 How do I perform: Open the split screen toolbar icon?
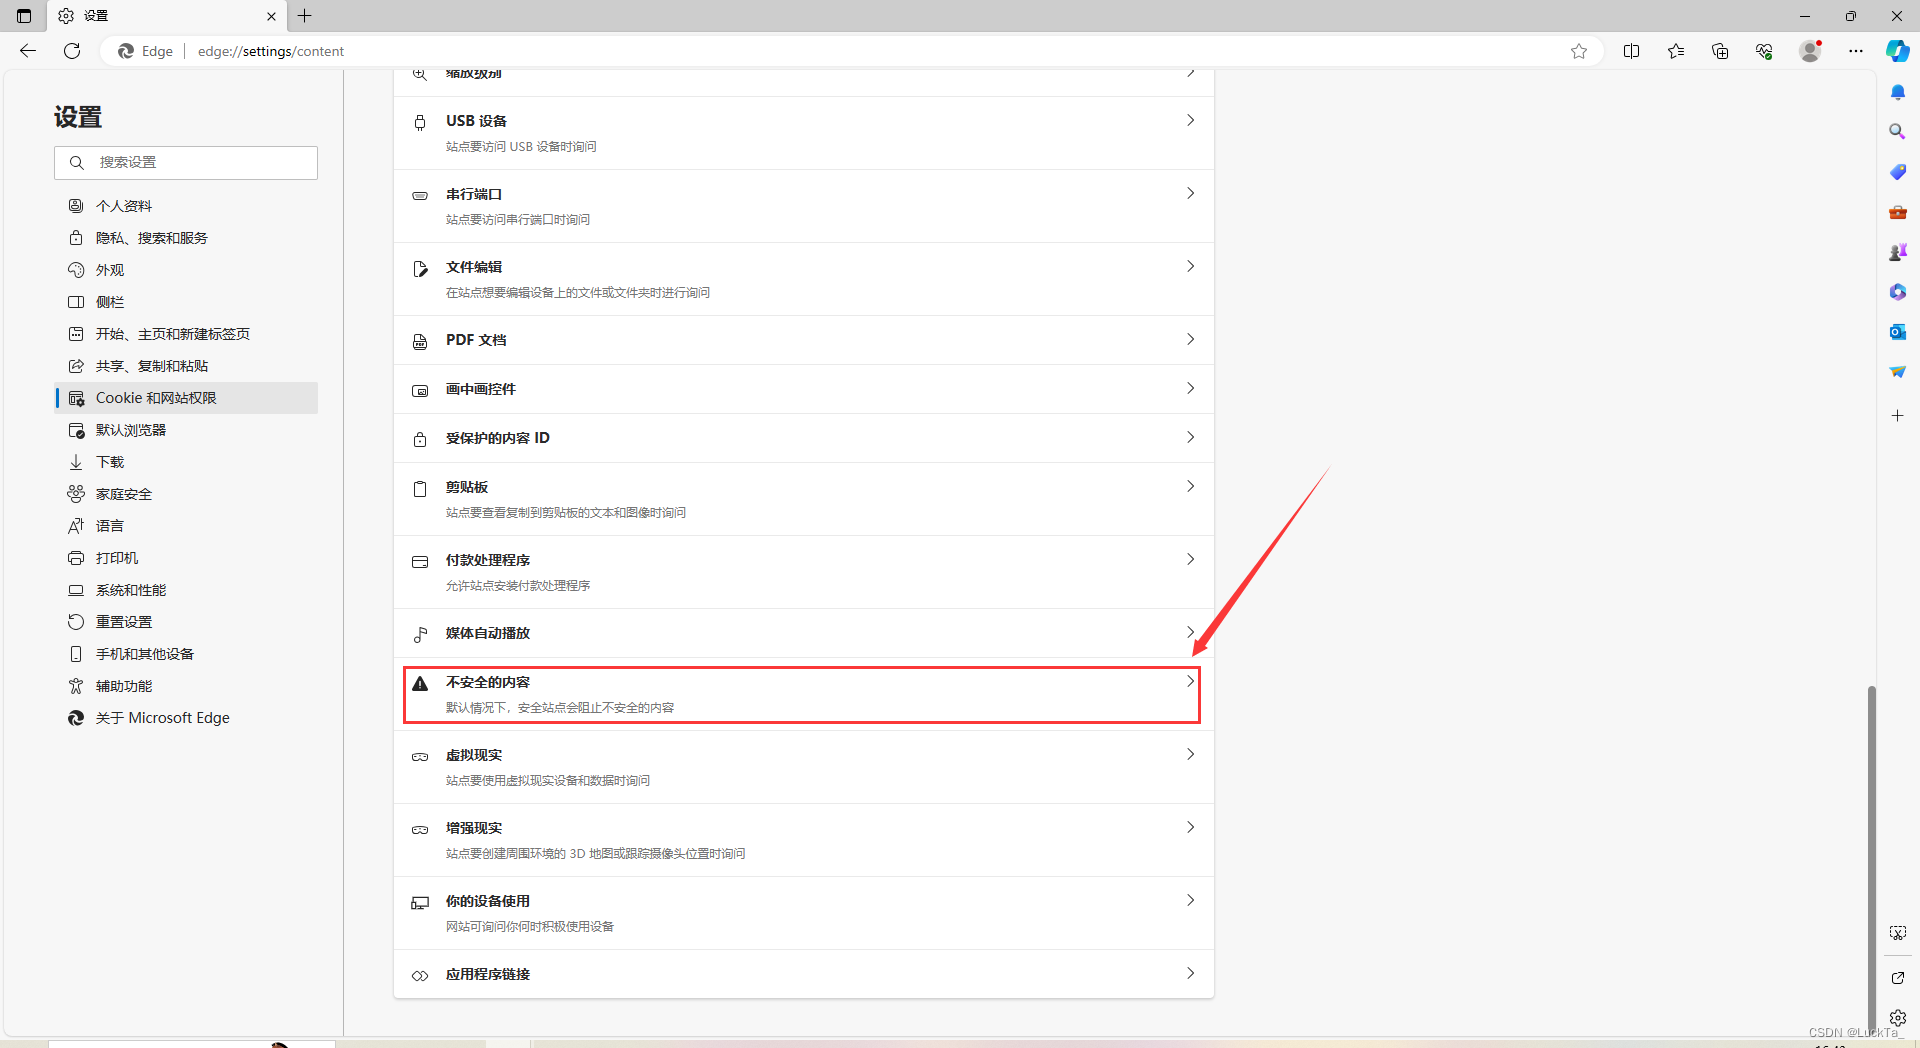pyautogui.click(x=1632, y=51)
